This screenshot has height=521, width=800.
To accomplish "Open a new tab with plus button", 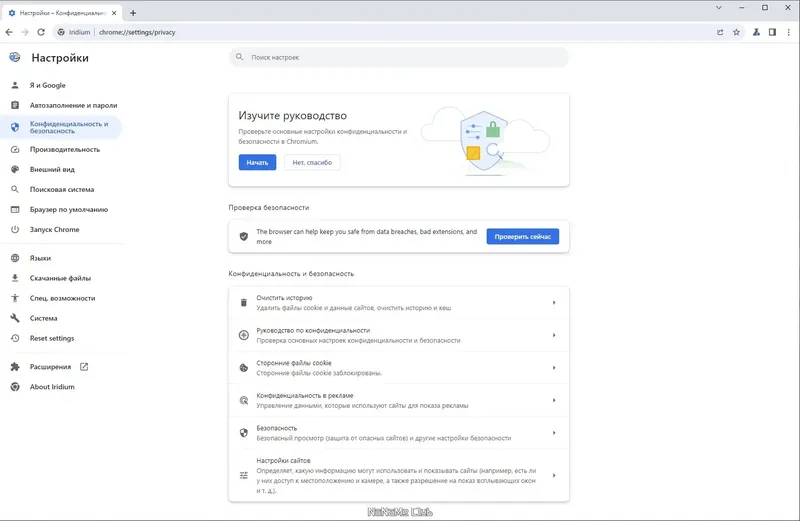I will [x=133, y=13].
